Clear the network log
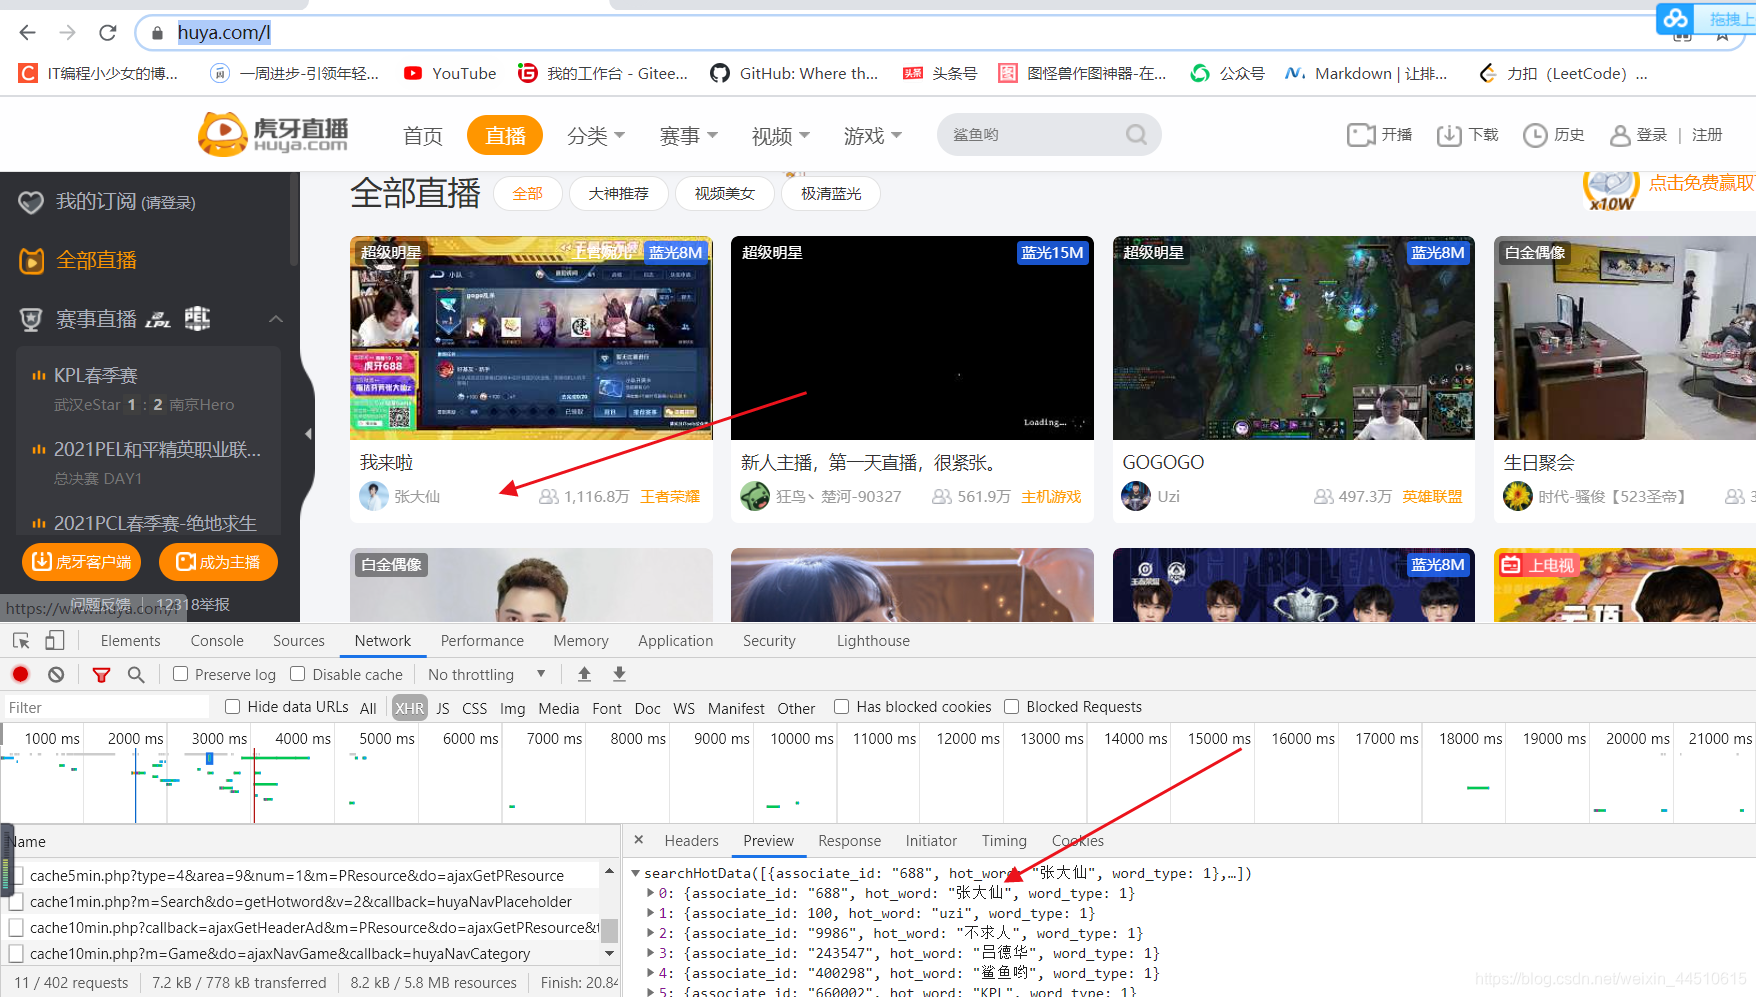1756x997 pixels. click(x=56, y=675)
